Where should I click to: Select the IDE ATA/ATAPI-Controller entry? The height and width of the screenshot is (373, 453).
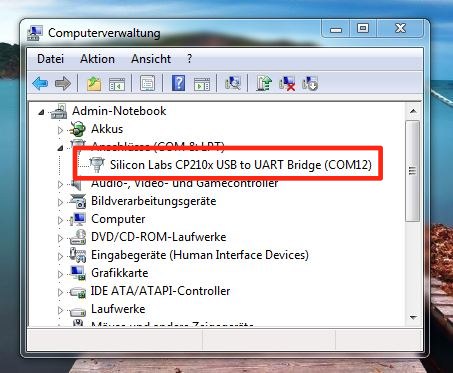(x=160, y=291)
